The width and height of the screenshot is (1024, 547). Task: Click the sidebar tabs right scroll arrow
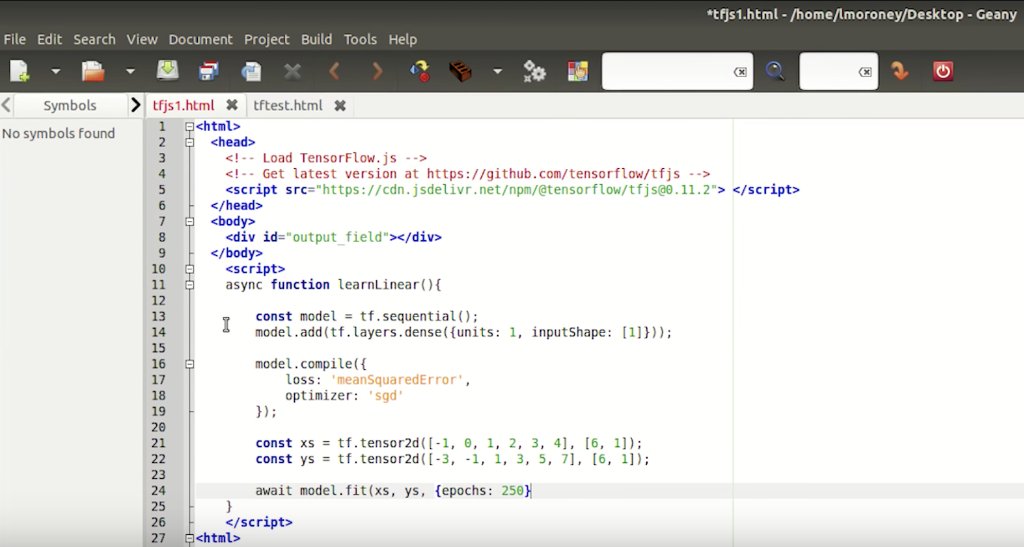tap(135, 104)
